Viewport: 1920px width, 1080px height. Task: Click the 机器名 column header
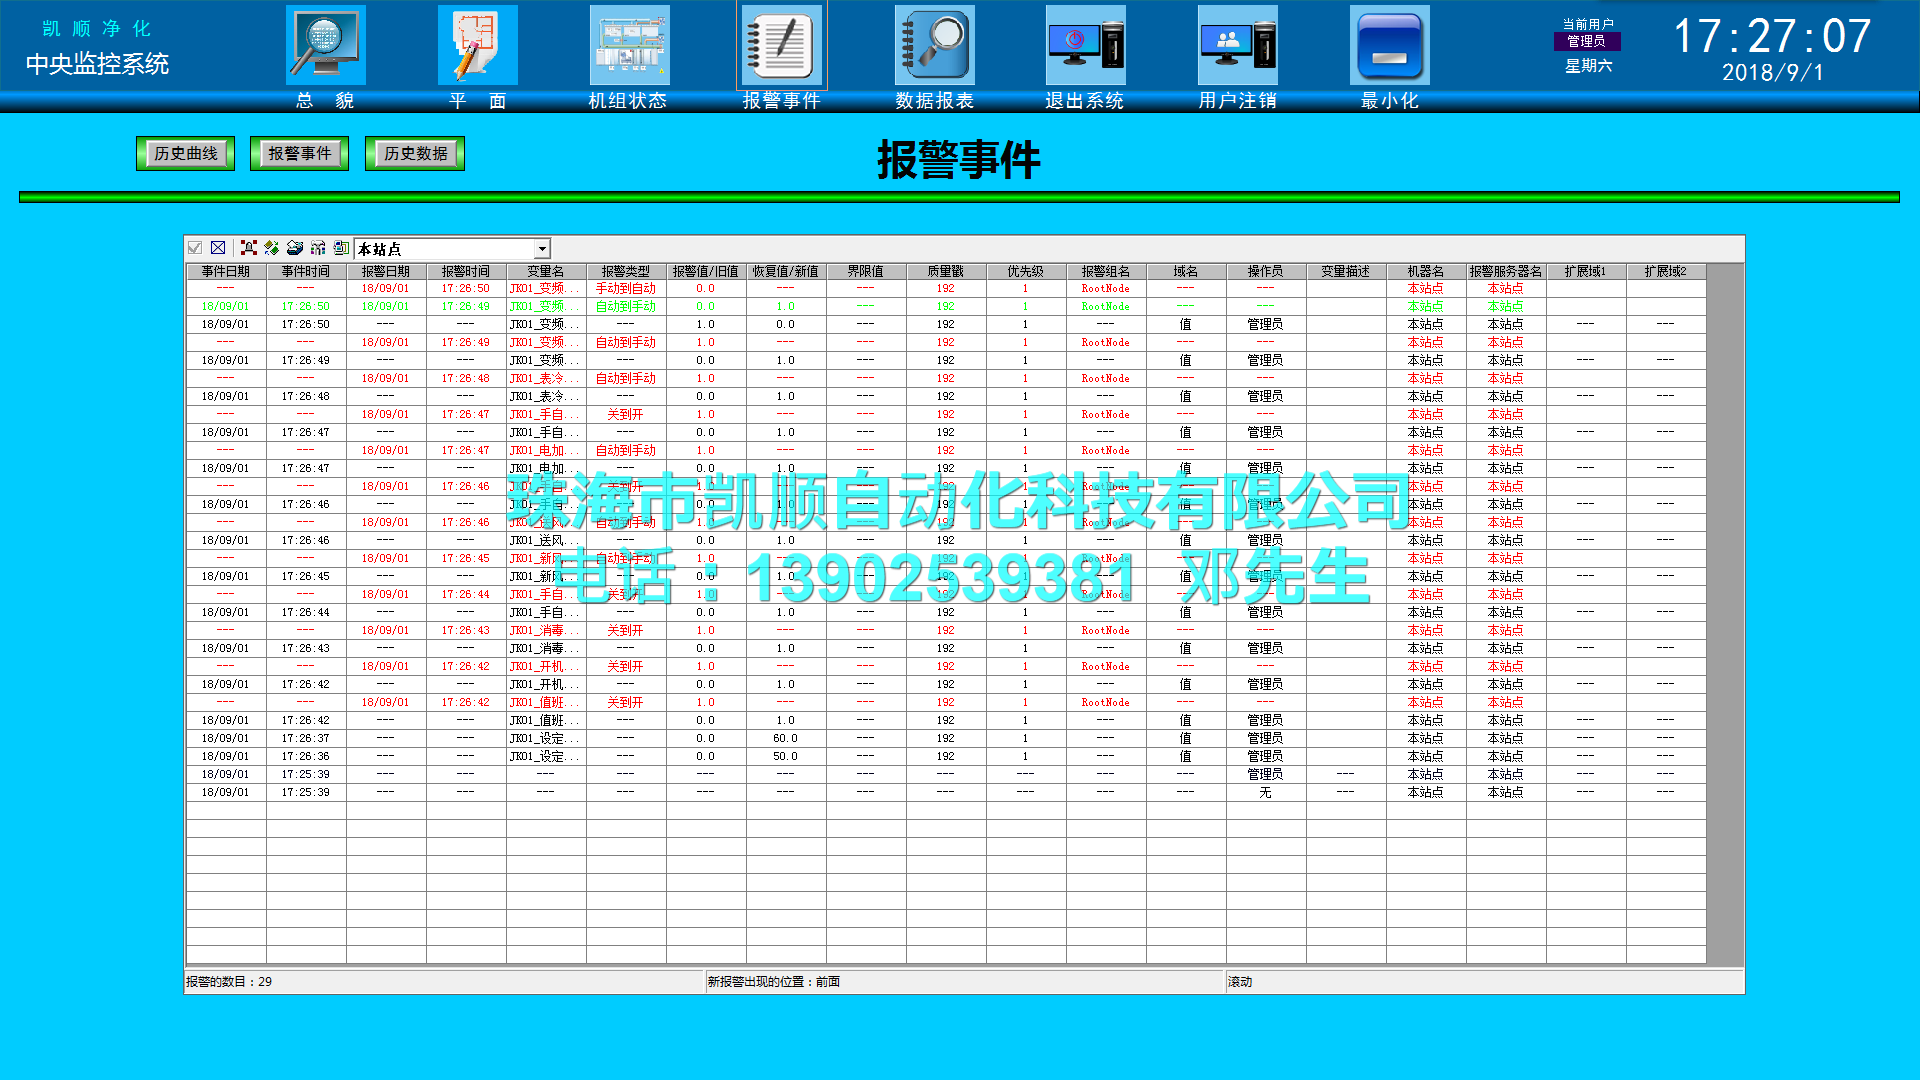point(1426,271)
